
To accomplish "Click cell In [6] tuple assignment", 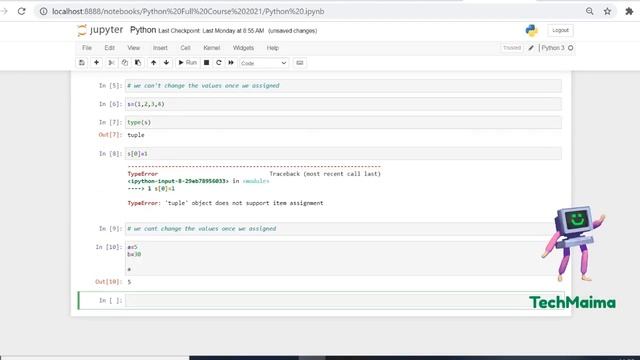I will pyautogui.click(x=343, y=104).
